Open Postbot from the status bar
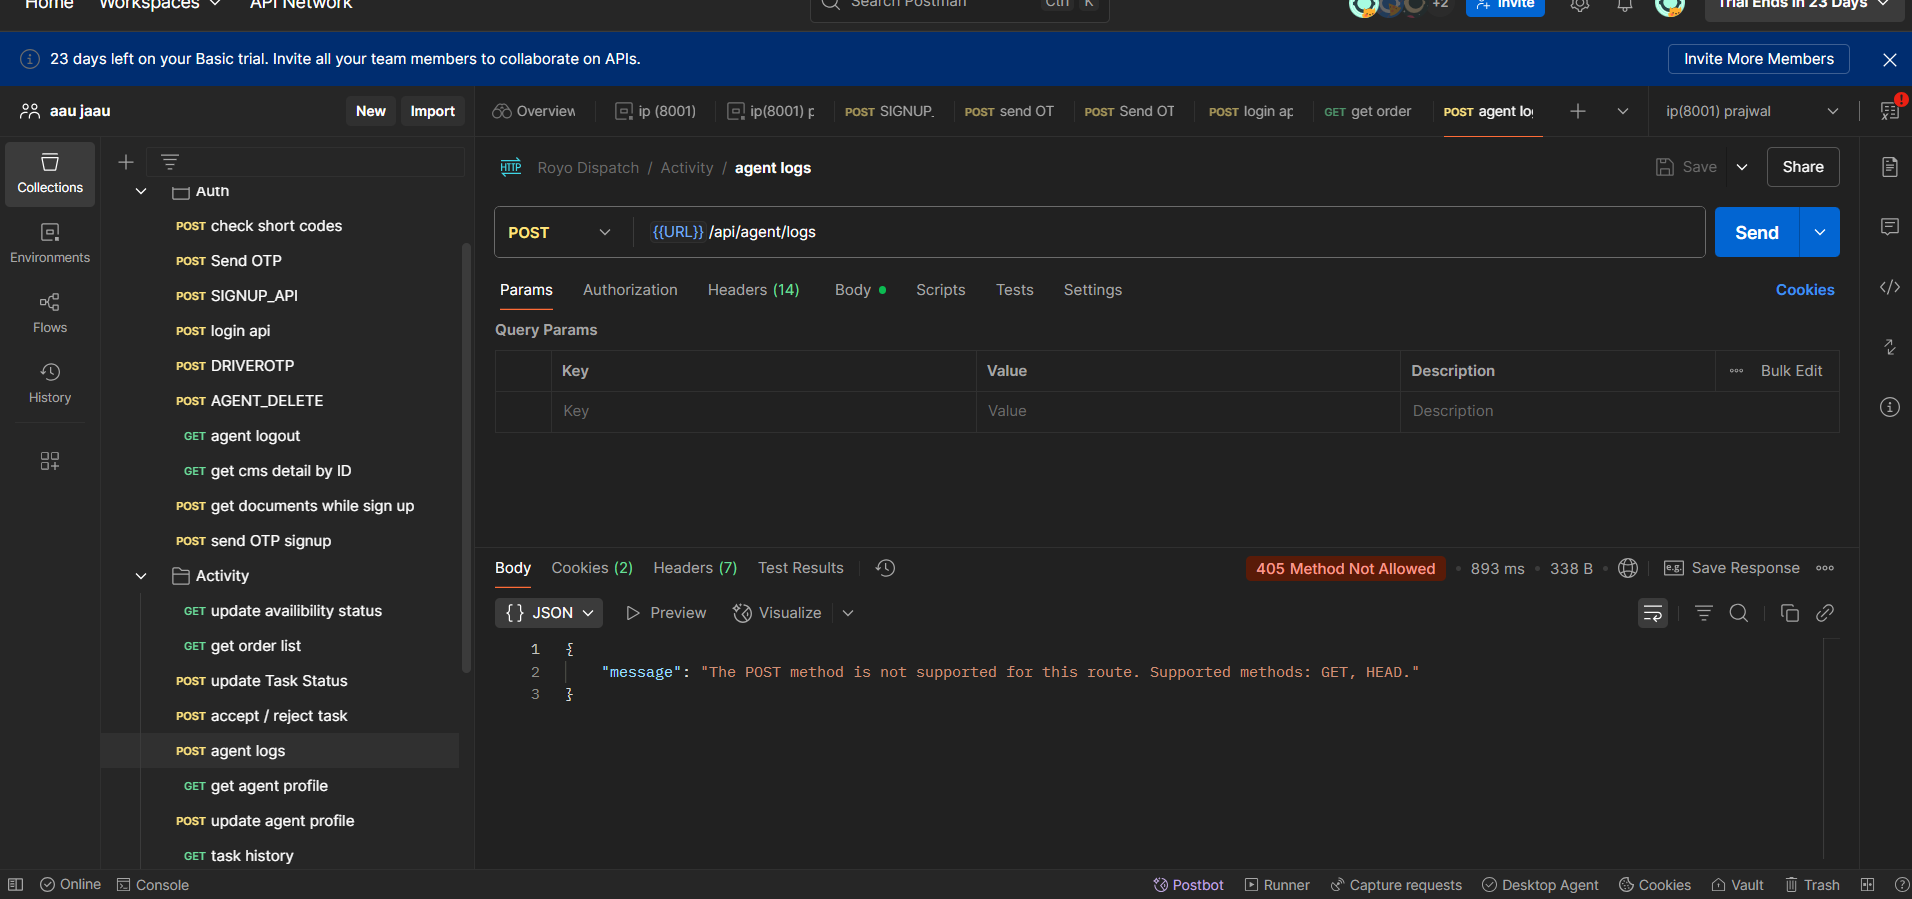 [1188, 885]
